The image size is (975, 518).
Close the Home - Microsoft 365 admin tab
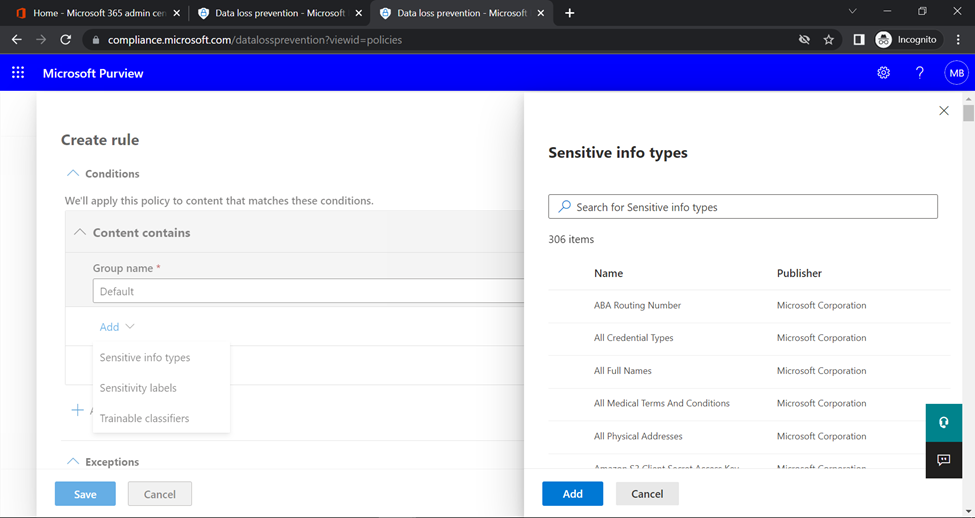pyautogui.click(x=177, y=13)
